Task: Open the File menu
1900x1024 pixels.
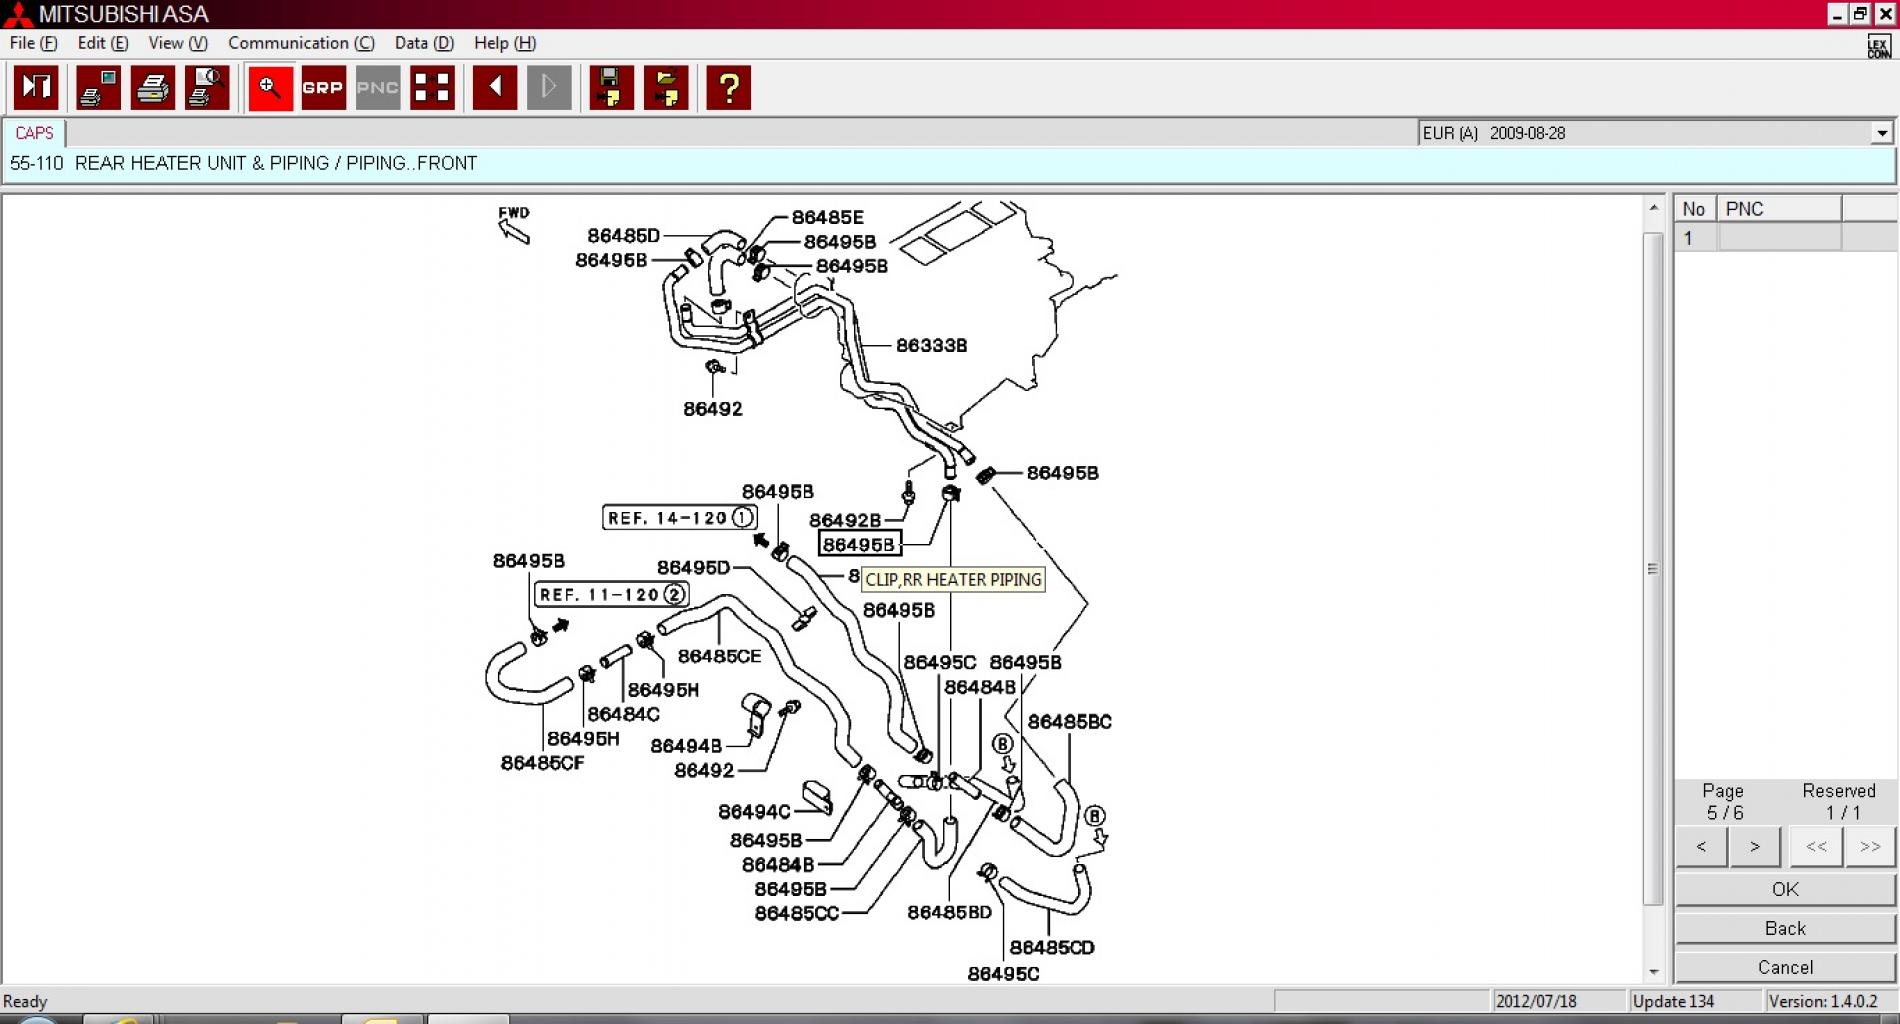Action: pyautogui.click(x=33, y=43)
